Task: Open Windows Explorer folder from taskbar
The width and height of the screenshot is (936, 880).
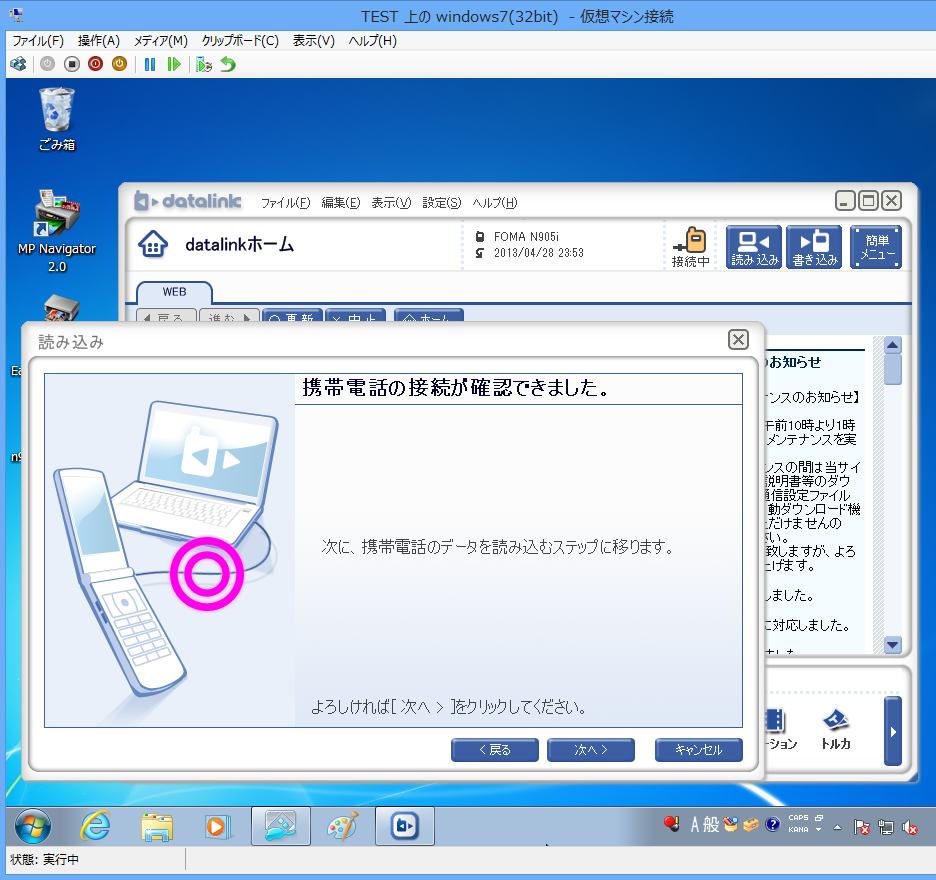Action: (157, 826)
